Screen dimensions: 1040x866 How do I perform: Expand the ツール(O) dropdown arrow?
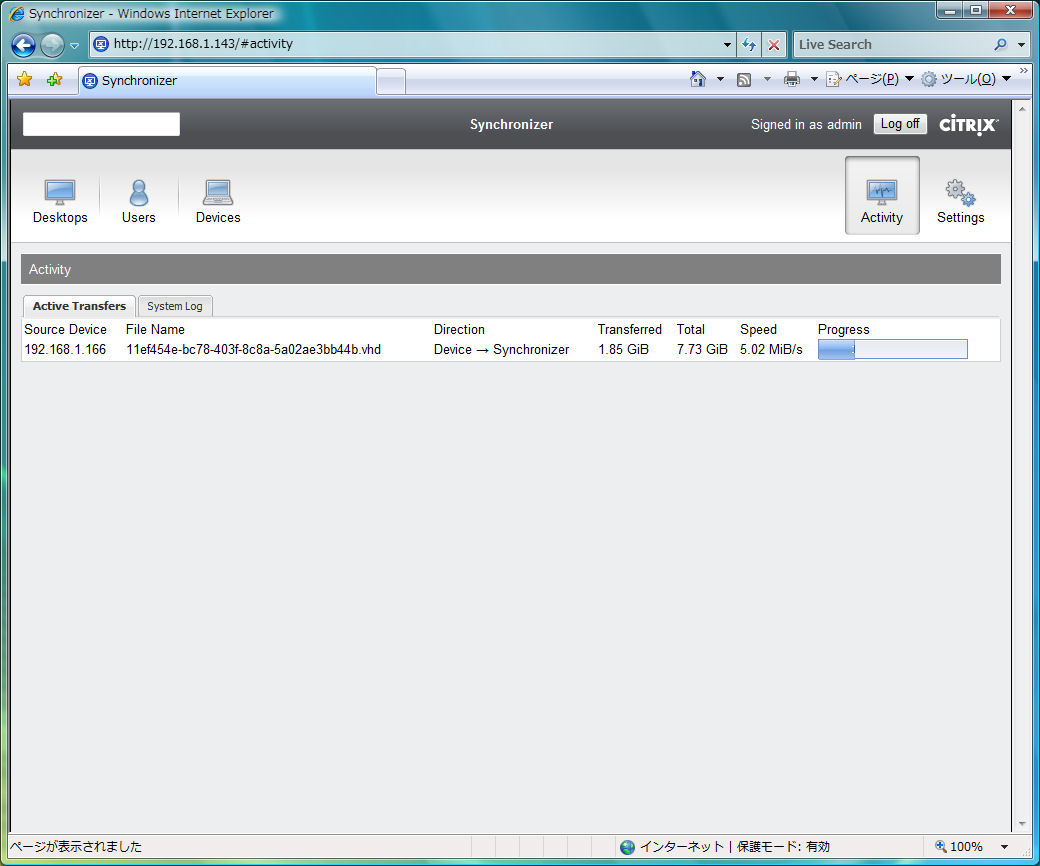pos(1006,79)
